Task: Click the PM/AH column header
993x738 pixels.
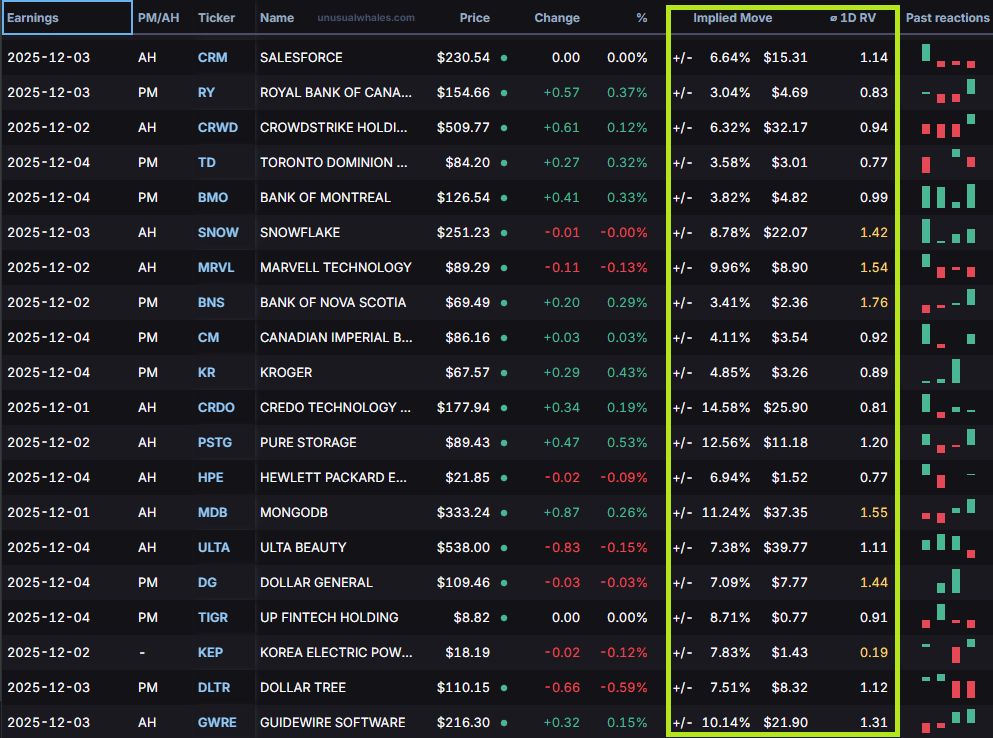Action: point(158,18)
